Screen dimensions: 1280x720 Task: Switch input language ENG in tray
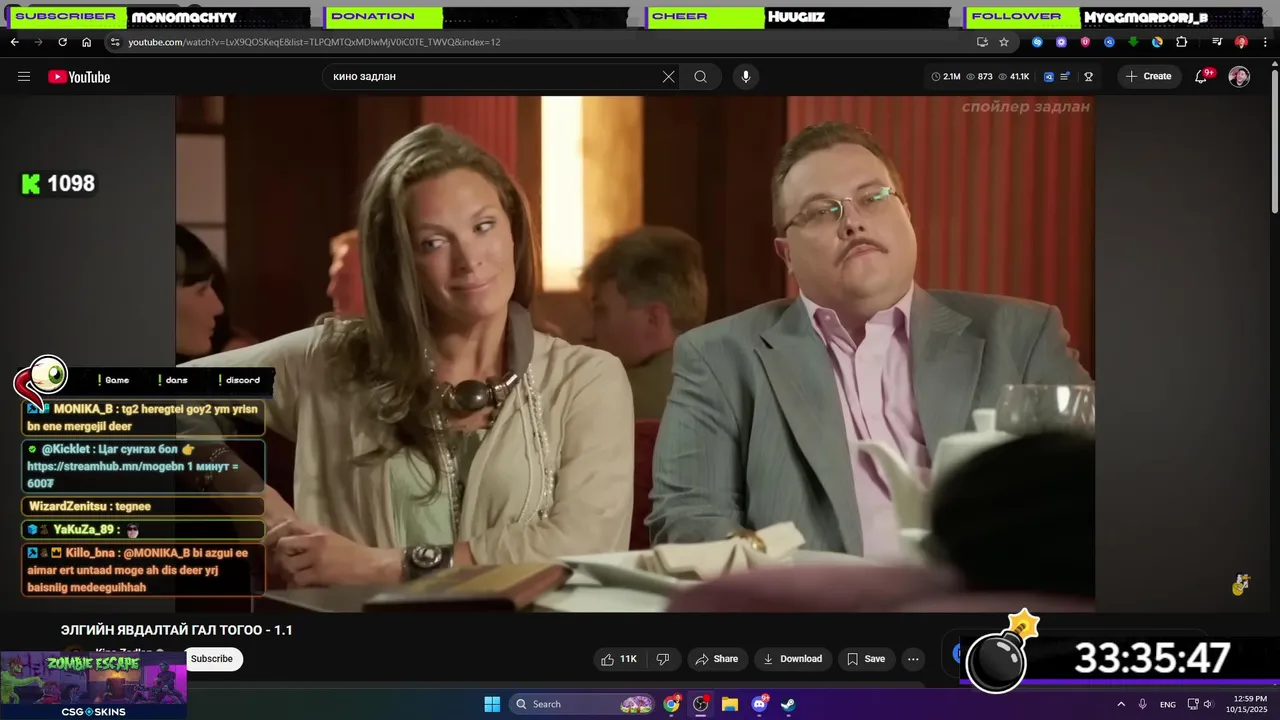[1168, 704]
